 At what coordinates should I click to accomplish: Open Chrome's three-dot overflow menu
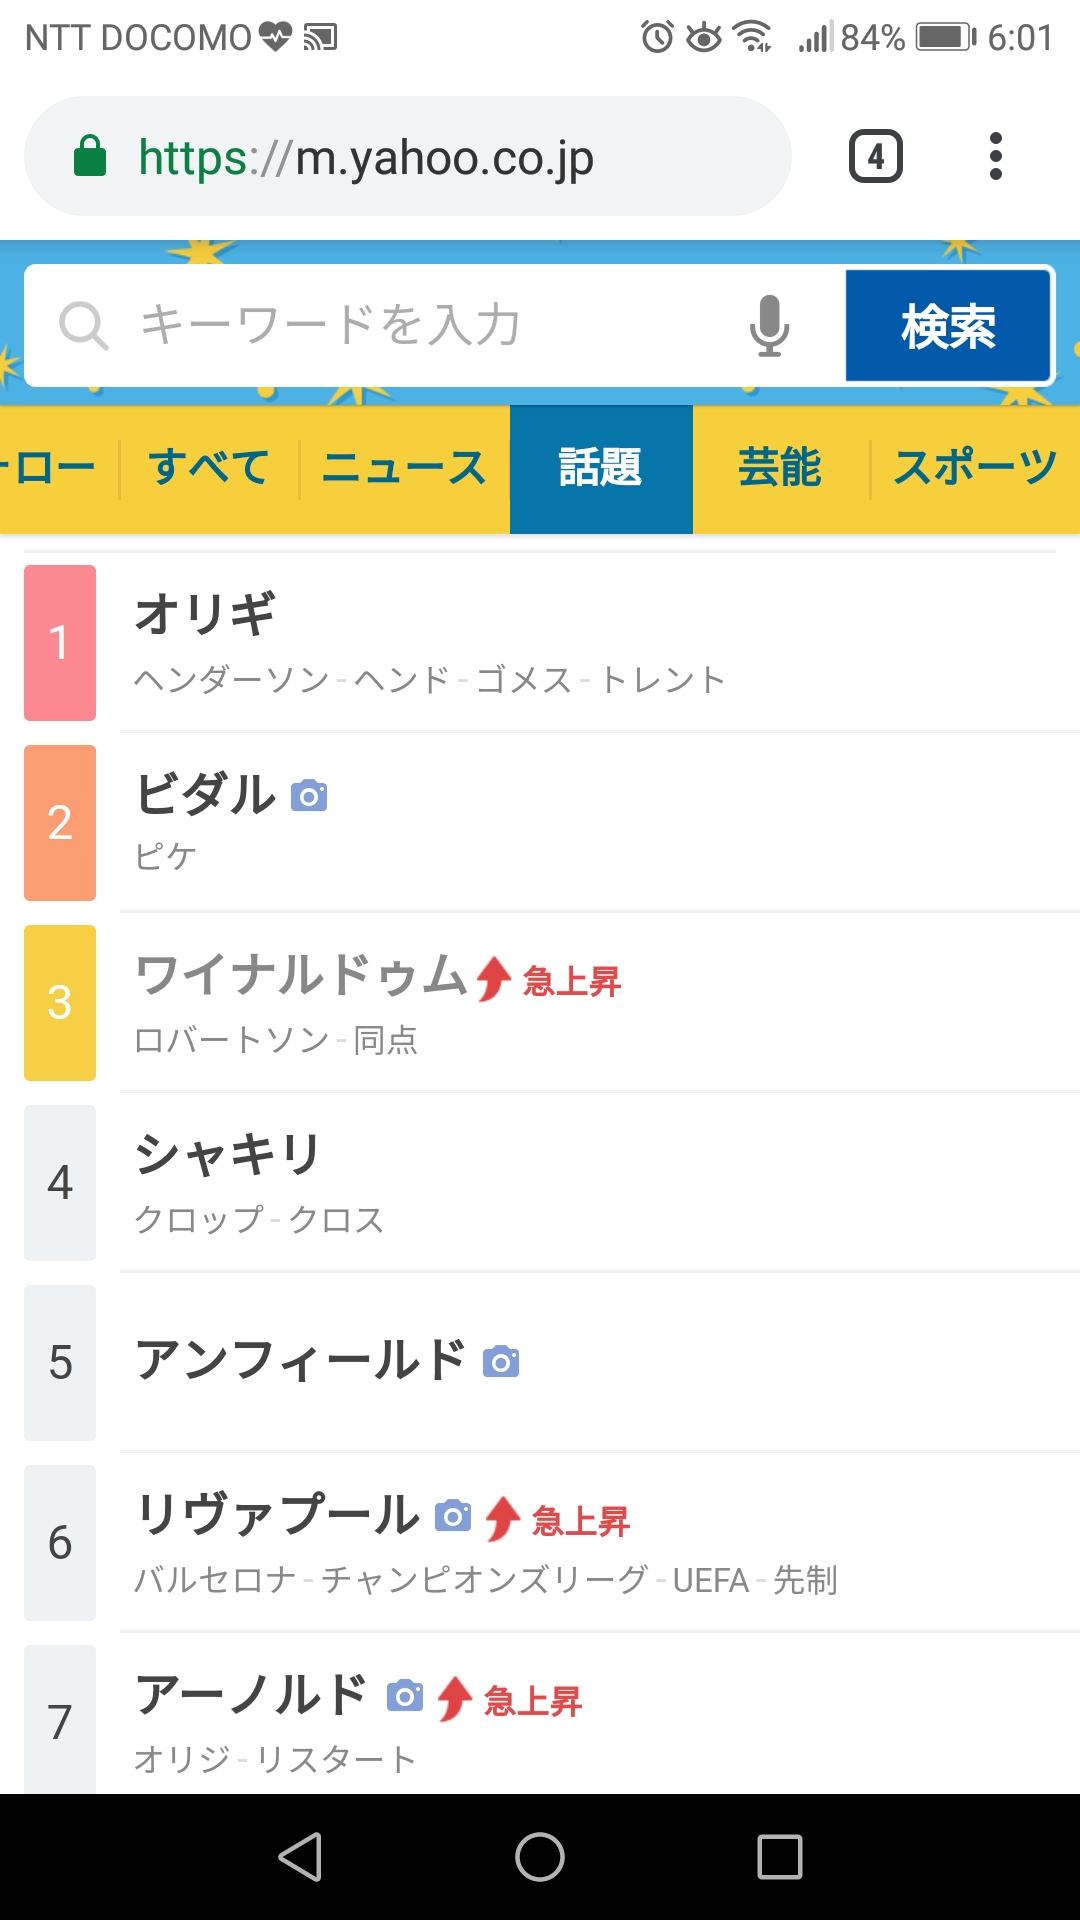(995, 157)
